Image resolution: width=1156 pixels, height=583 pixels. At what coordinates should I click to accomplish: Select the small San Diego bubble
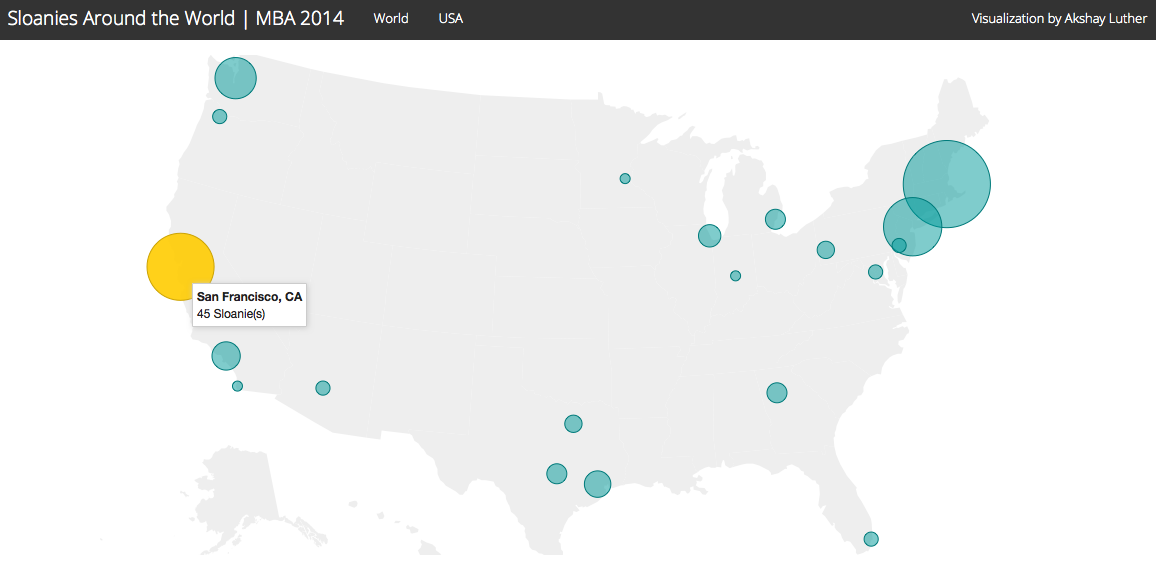(x=237, y=386)
